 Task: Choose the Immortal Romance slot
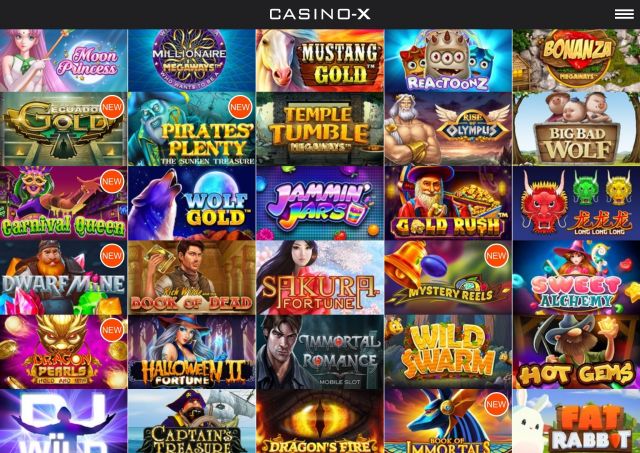[x=320, y=352]
